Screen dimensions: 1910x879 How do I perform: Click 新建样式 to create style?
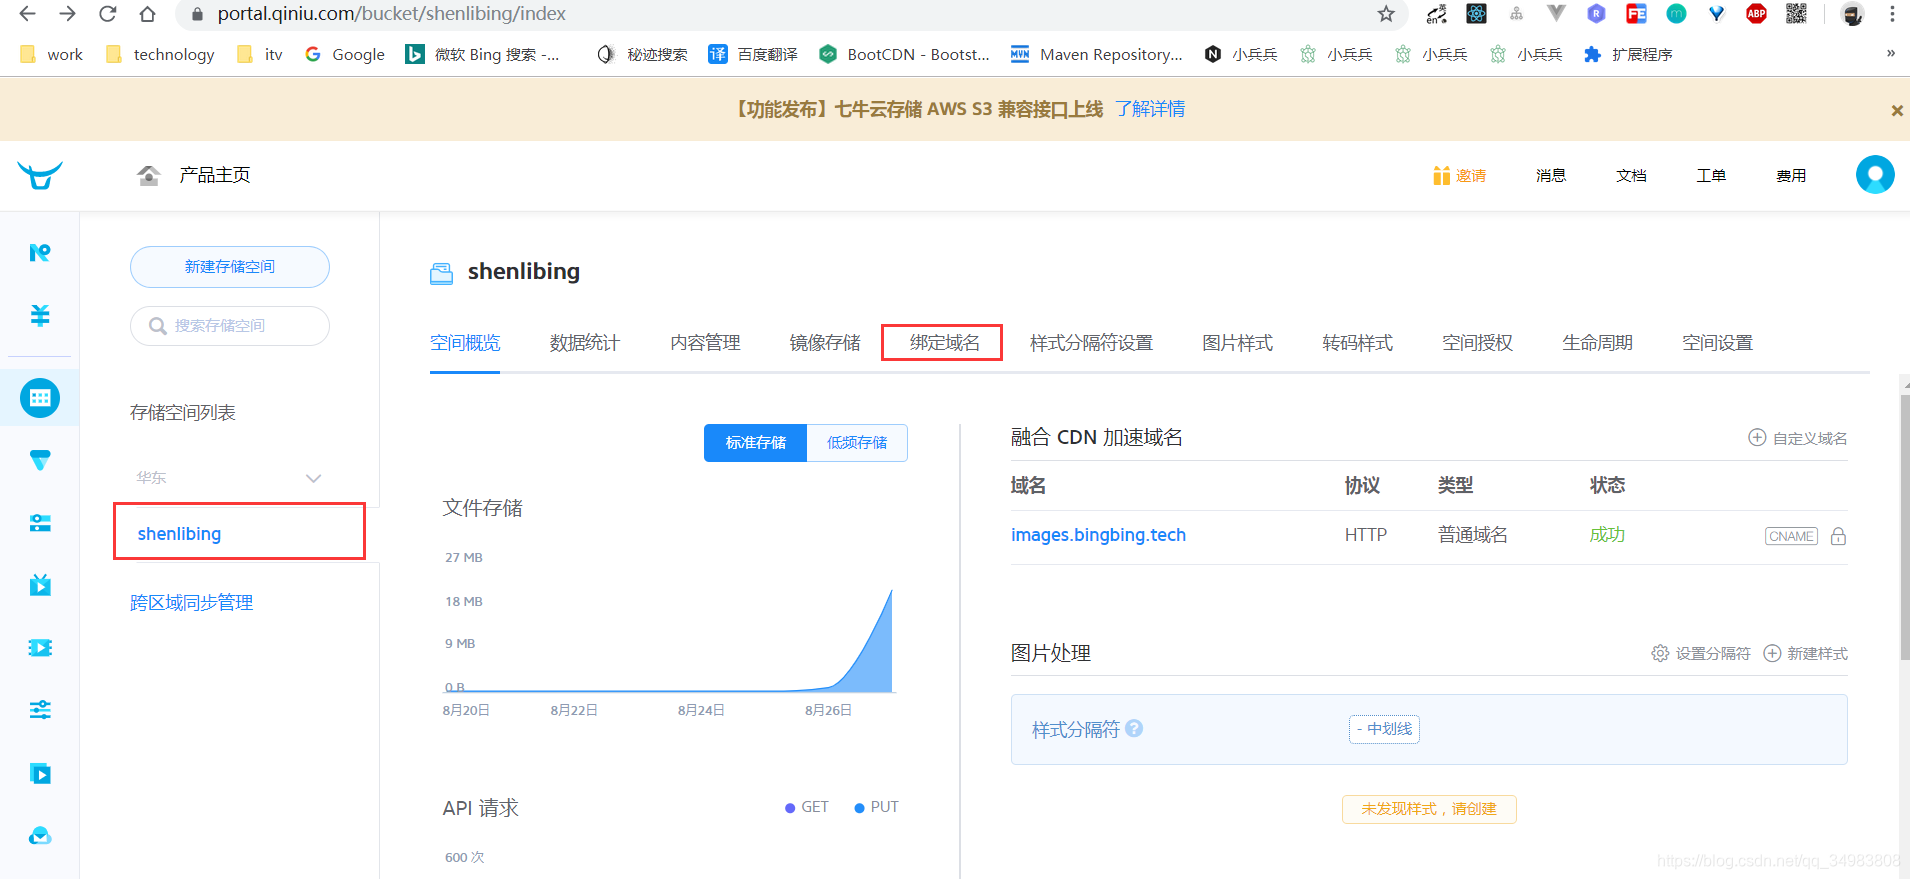(1805, 653)
